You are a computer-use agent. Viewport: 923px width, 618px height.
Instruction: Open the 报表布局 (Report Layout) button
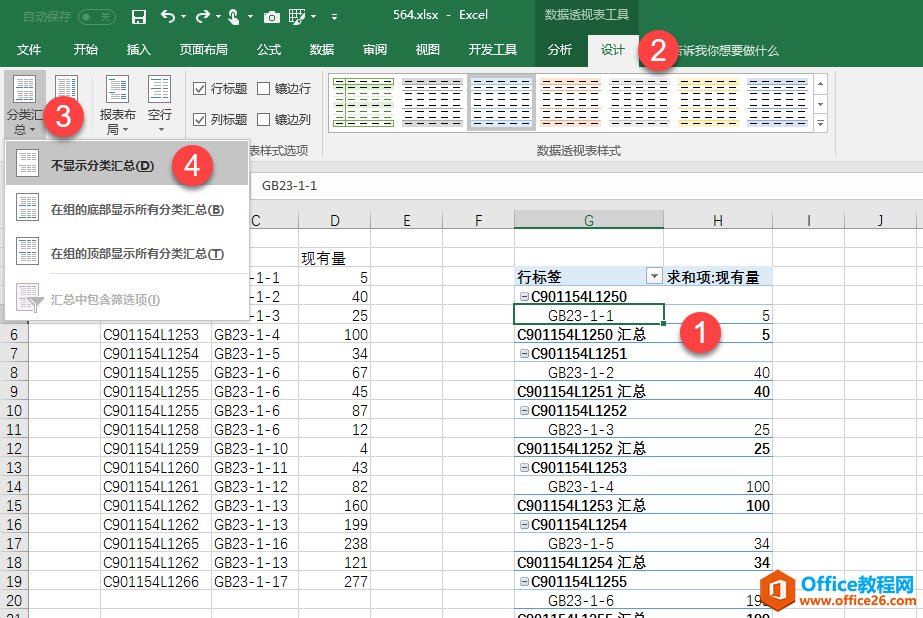pos(117,105)
